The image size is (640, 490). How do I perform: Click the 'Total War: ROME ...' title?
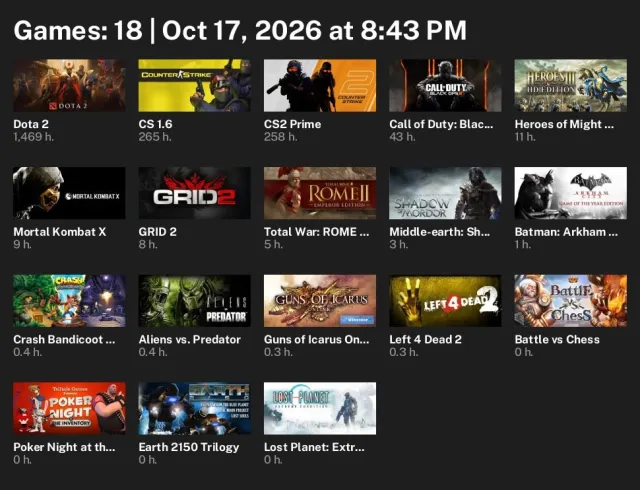[316, 232]
